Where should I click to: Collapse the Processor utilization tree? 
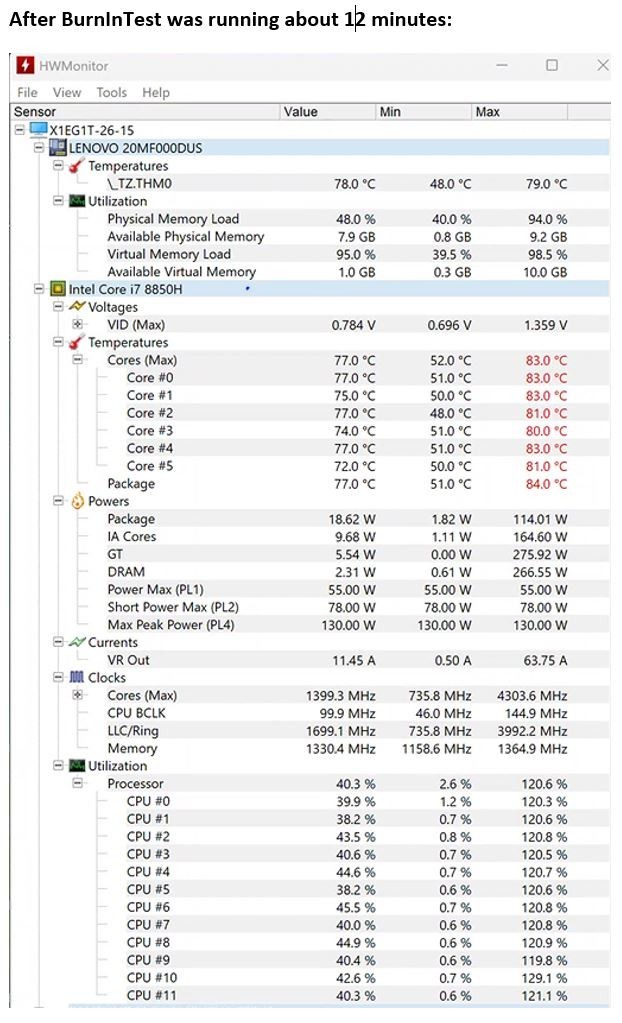(x=77, y=783)
